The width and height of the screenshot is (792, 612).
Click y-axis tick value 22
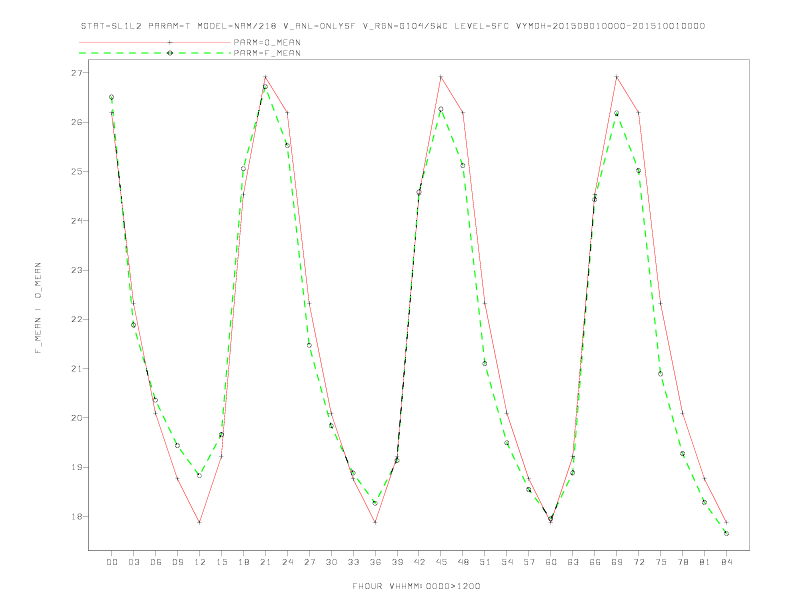pos(76,320)
